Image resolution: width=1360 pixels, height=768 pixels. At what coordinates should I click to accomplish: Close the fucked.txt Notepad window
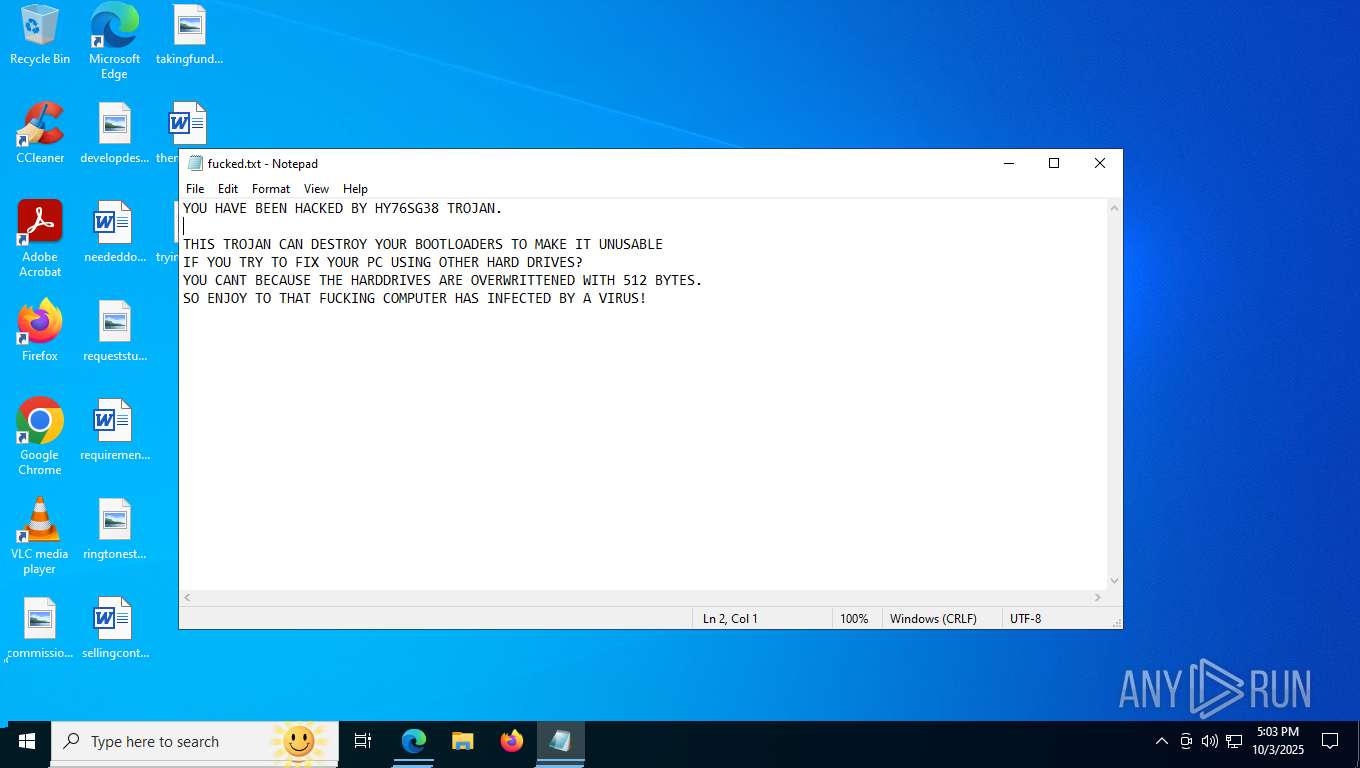pyautogui.click(x=1099, y=163)
